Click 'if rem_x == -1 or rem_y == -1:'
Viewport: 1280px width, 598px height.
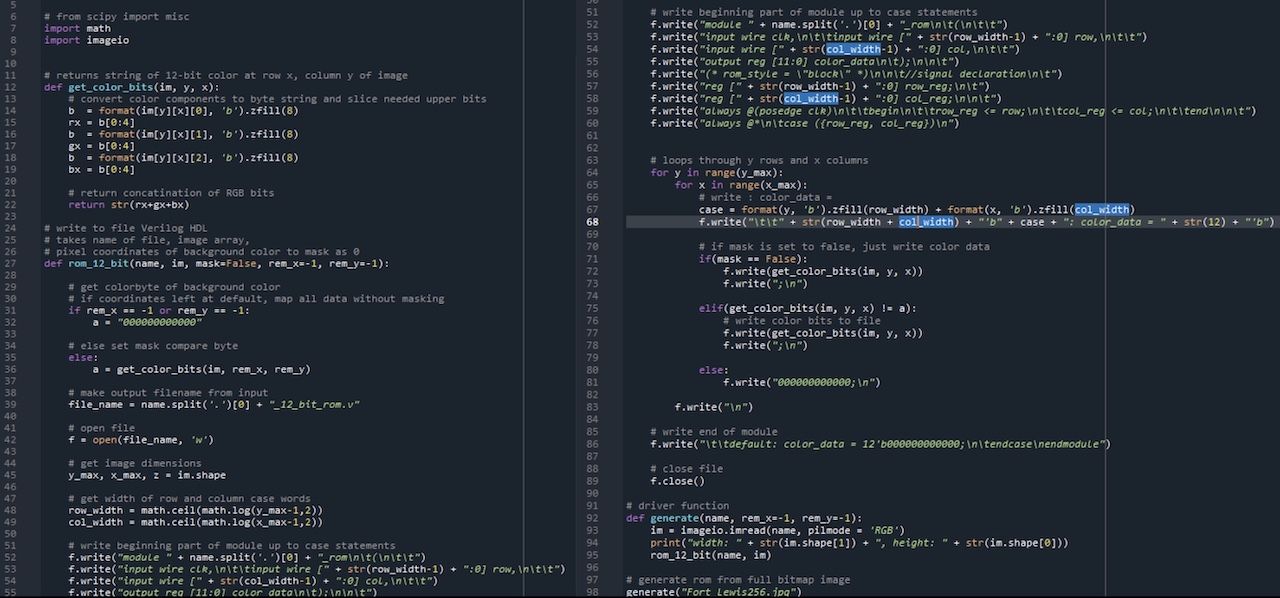pyautogui.click(x=159, y=310)
